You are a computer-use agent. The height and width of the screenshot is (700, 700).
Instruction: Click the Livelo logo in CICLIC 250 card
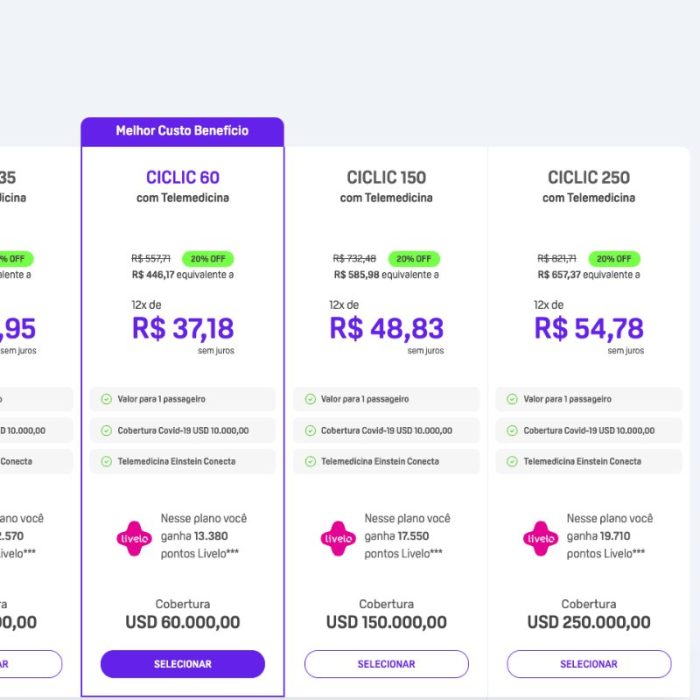[541, 538]
